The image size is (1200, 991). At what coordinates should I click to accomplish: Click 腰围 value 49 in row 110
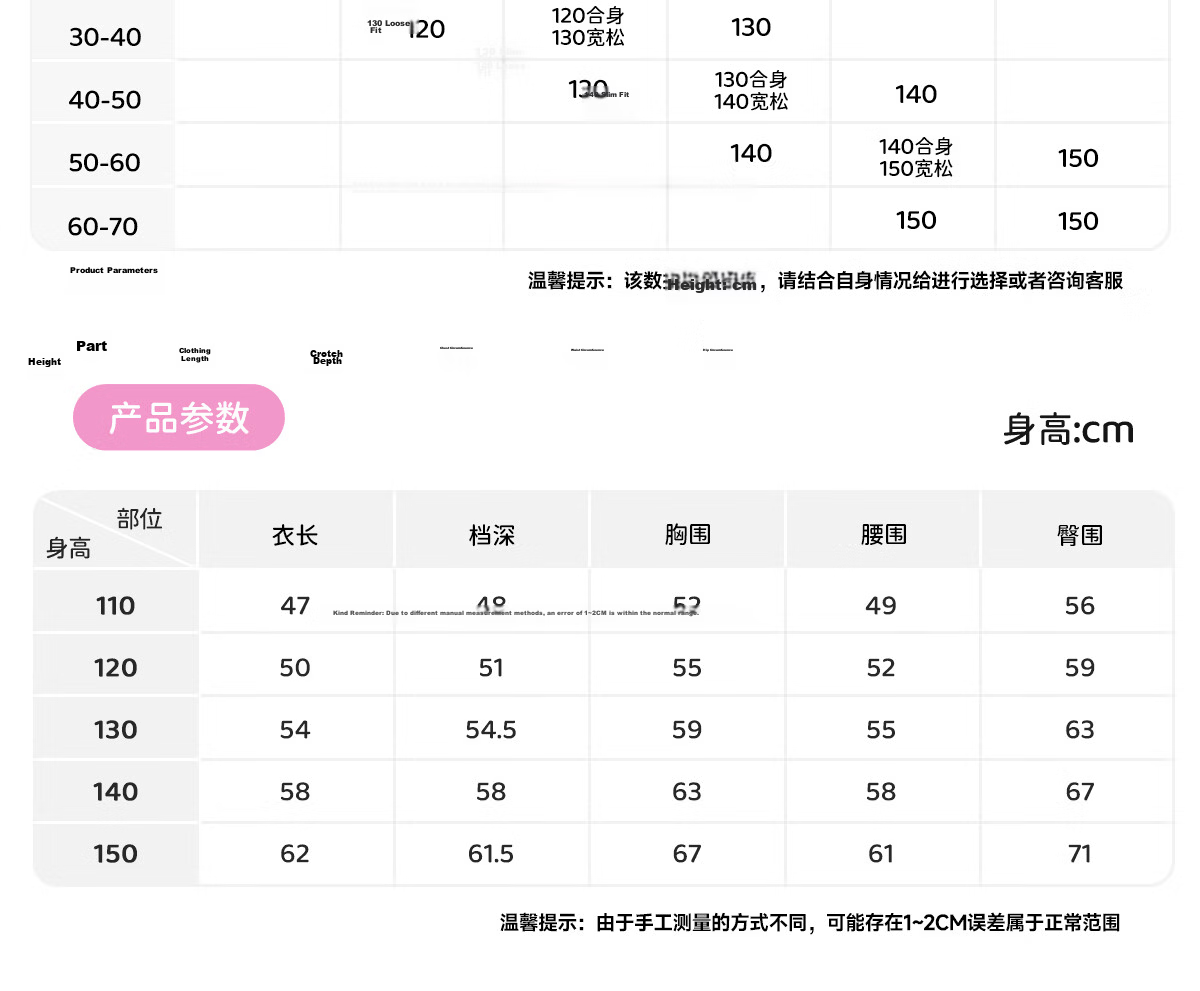[881, 605]
